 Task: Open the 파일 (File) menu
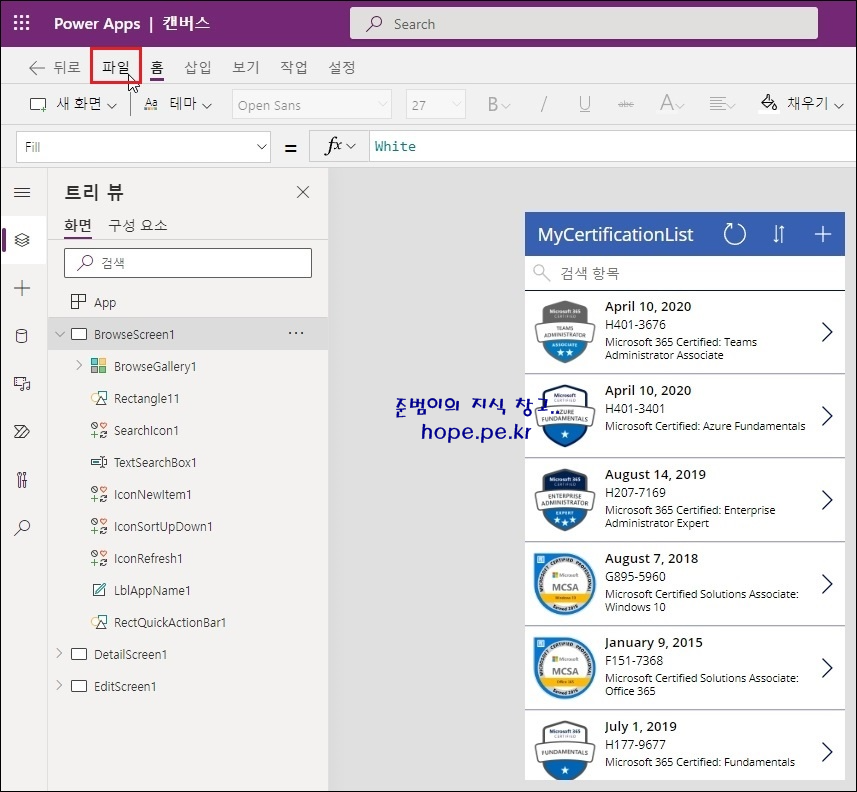click(116, 67)
